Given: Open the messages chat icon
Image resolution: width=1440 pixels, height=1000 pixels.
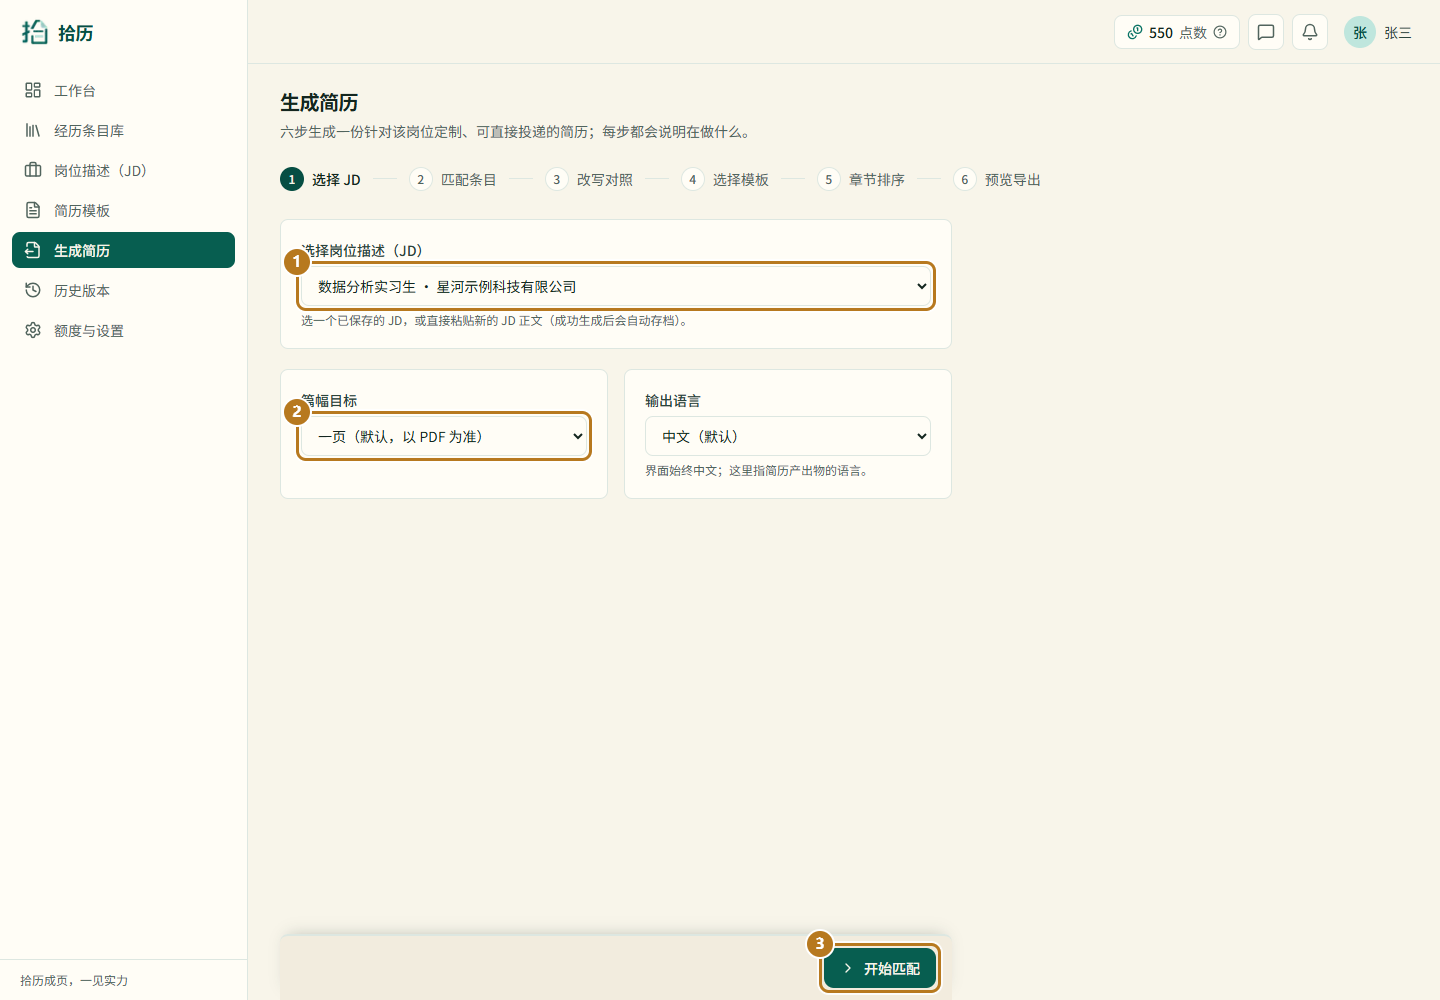Looking at the screenshot, I should [x=1266, y=32].
